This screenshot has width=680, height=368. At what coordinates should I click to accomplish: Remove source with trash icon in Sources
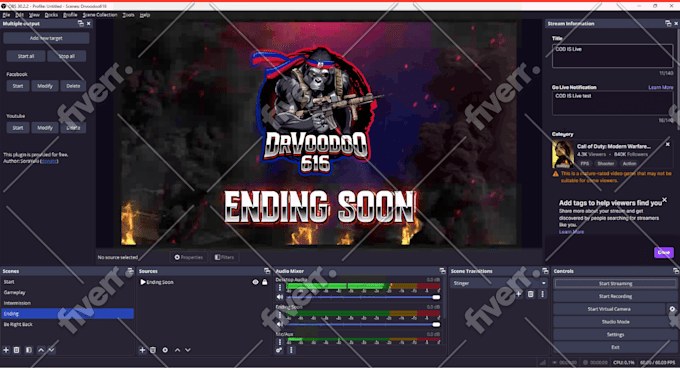pos(153,350)
